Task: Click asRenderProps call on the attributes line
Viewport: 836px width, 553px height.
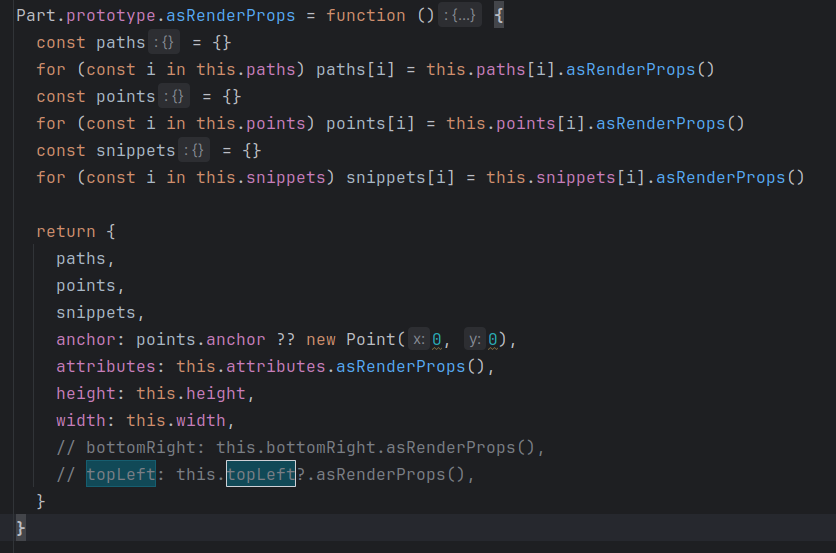Action: 400,367
